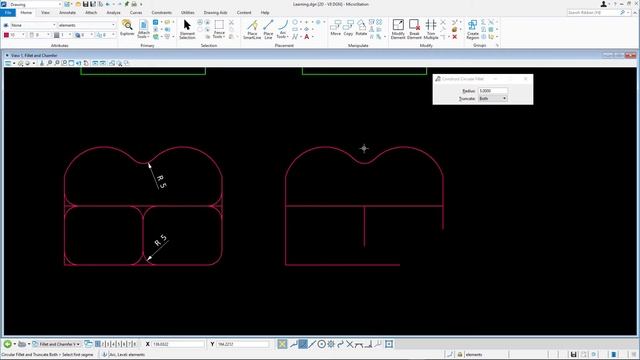Click the red active color swatch
This screenshot has width=640, height=360.
tap(7, 36)
